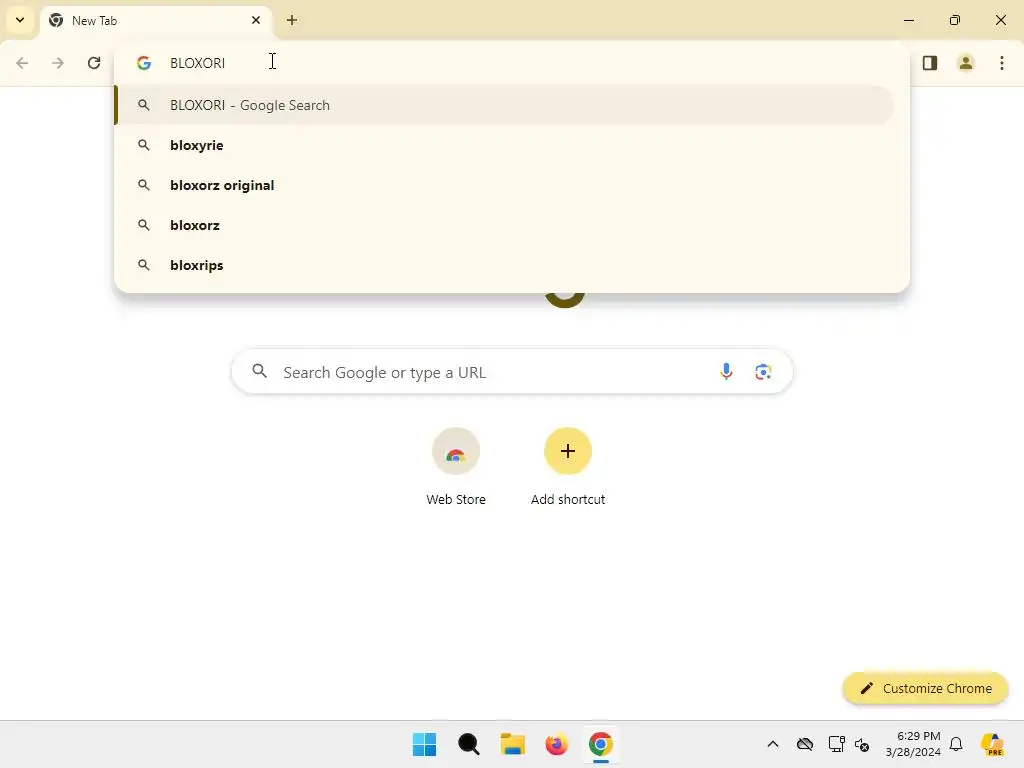Close the New Tab tab
Image resolution: width=1024 pixels, height=768 pixels.
(256, 20)
